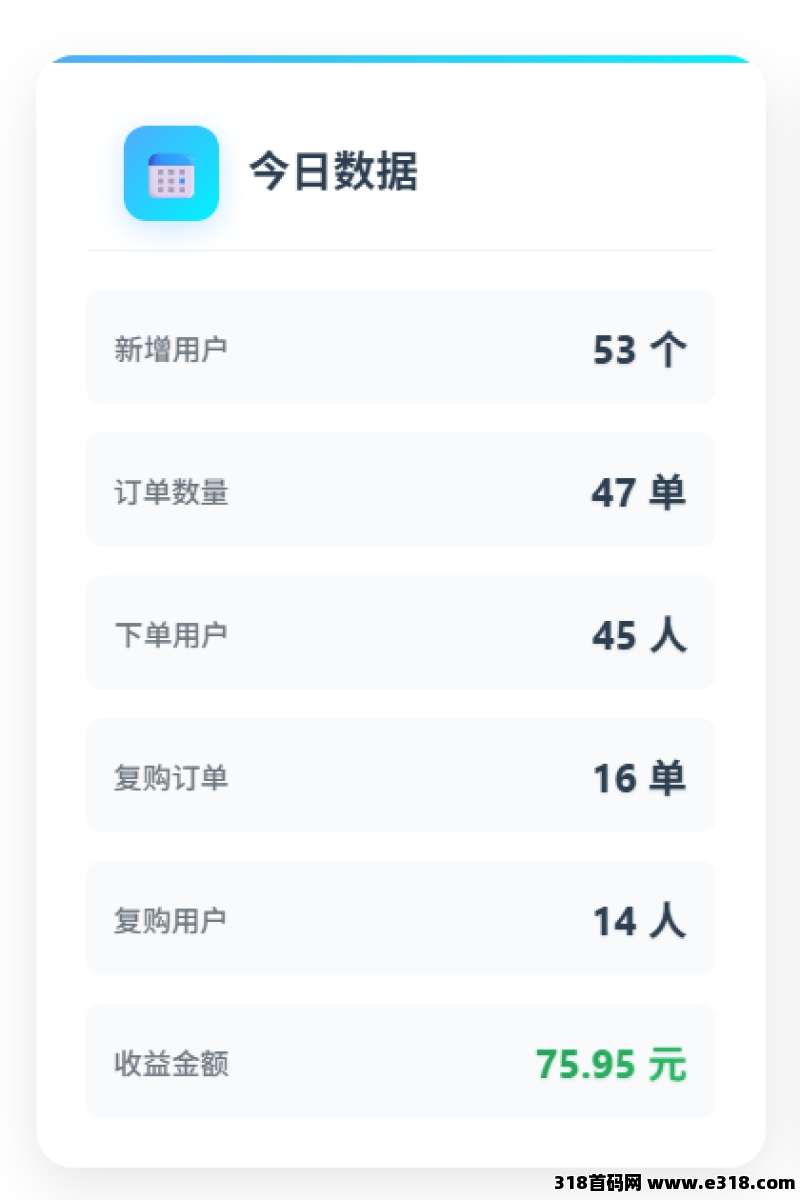800x1200 pixels.
Task: Click the gradient bar atop the card
Action: point(400,59)
